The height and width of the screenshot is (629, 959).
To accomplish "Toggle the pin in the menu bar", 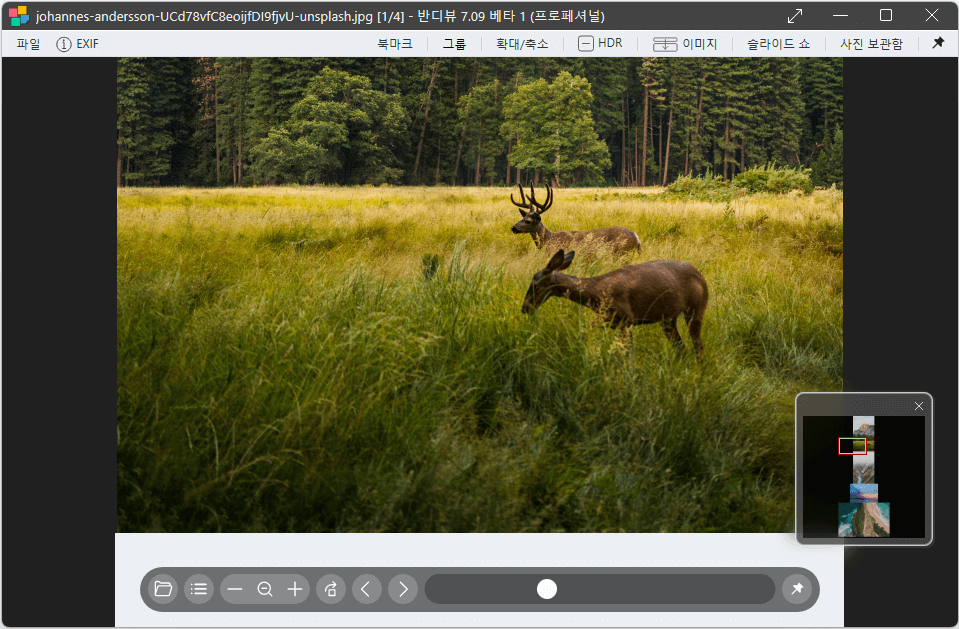I will click(938, 43).
